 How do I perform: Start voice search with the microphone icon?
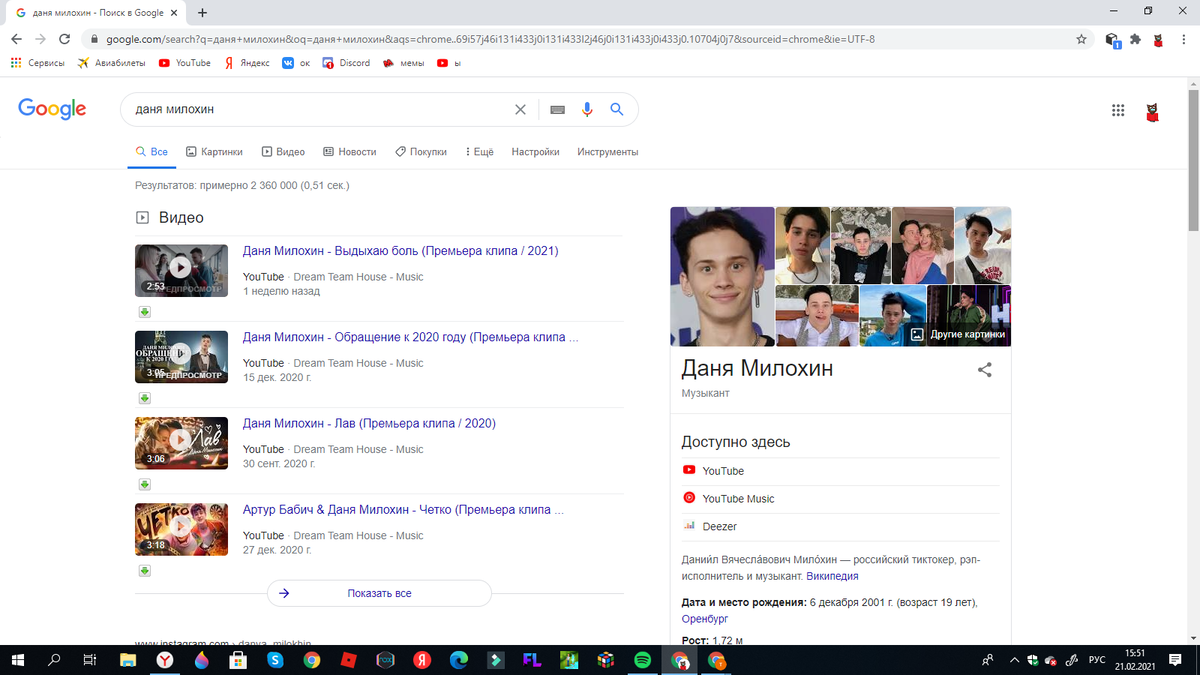pos(588,110)
